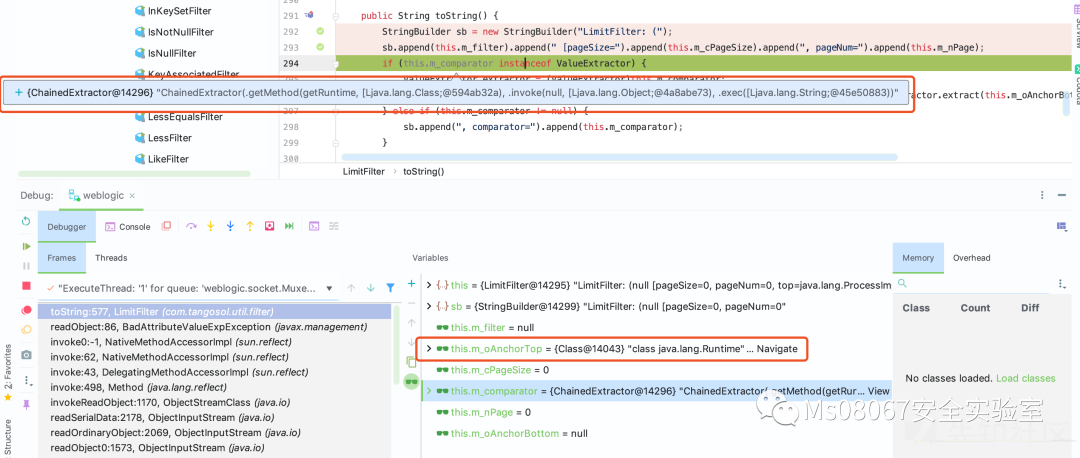Screen dimensions: 1080x458
Task: Expand the this.m_oAnchorTop variable
Action: pos(429,348)
